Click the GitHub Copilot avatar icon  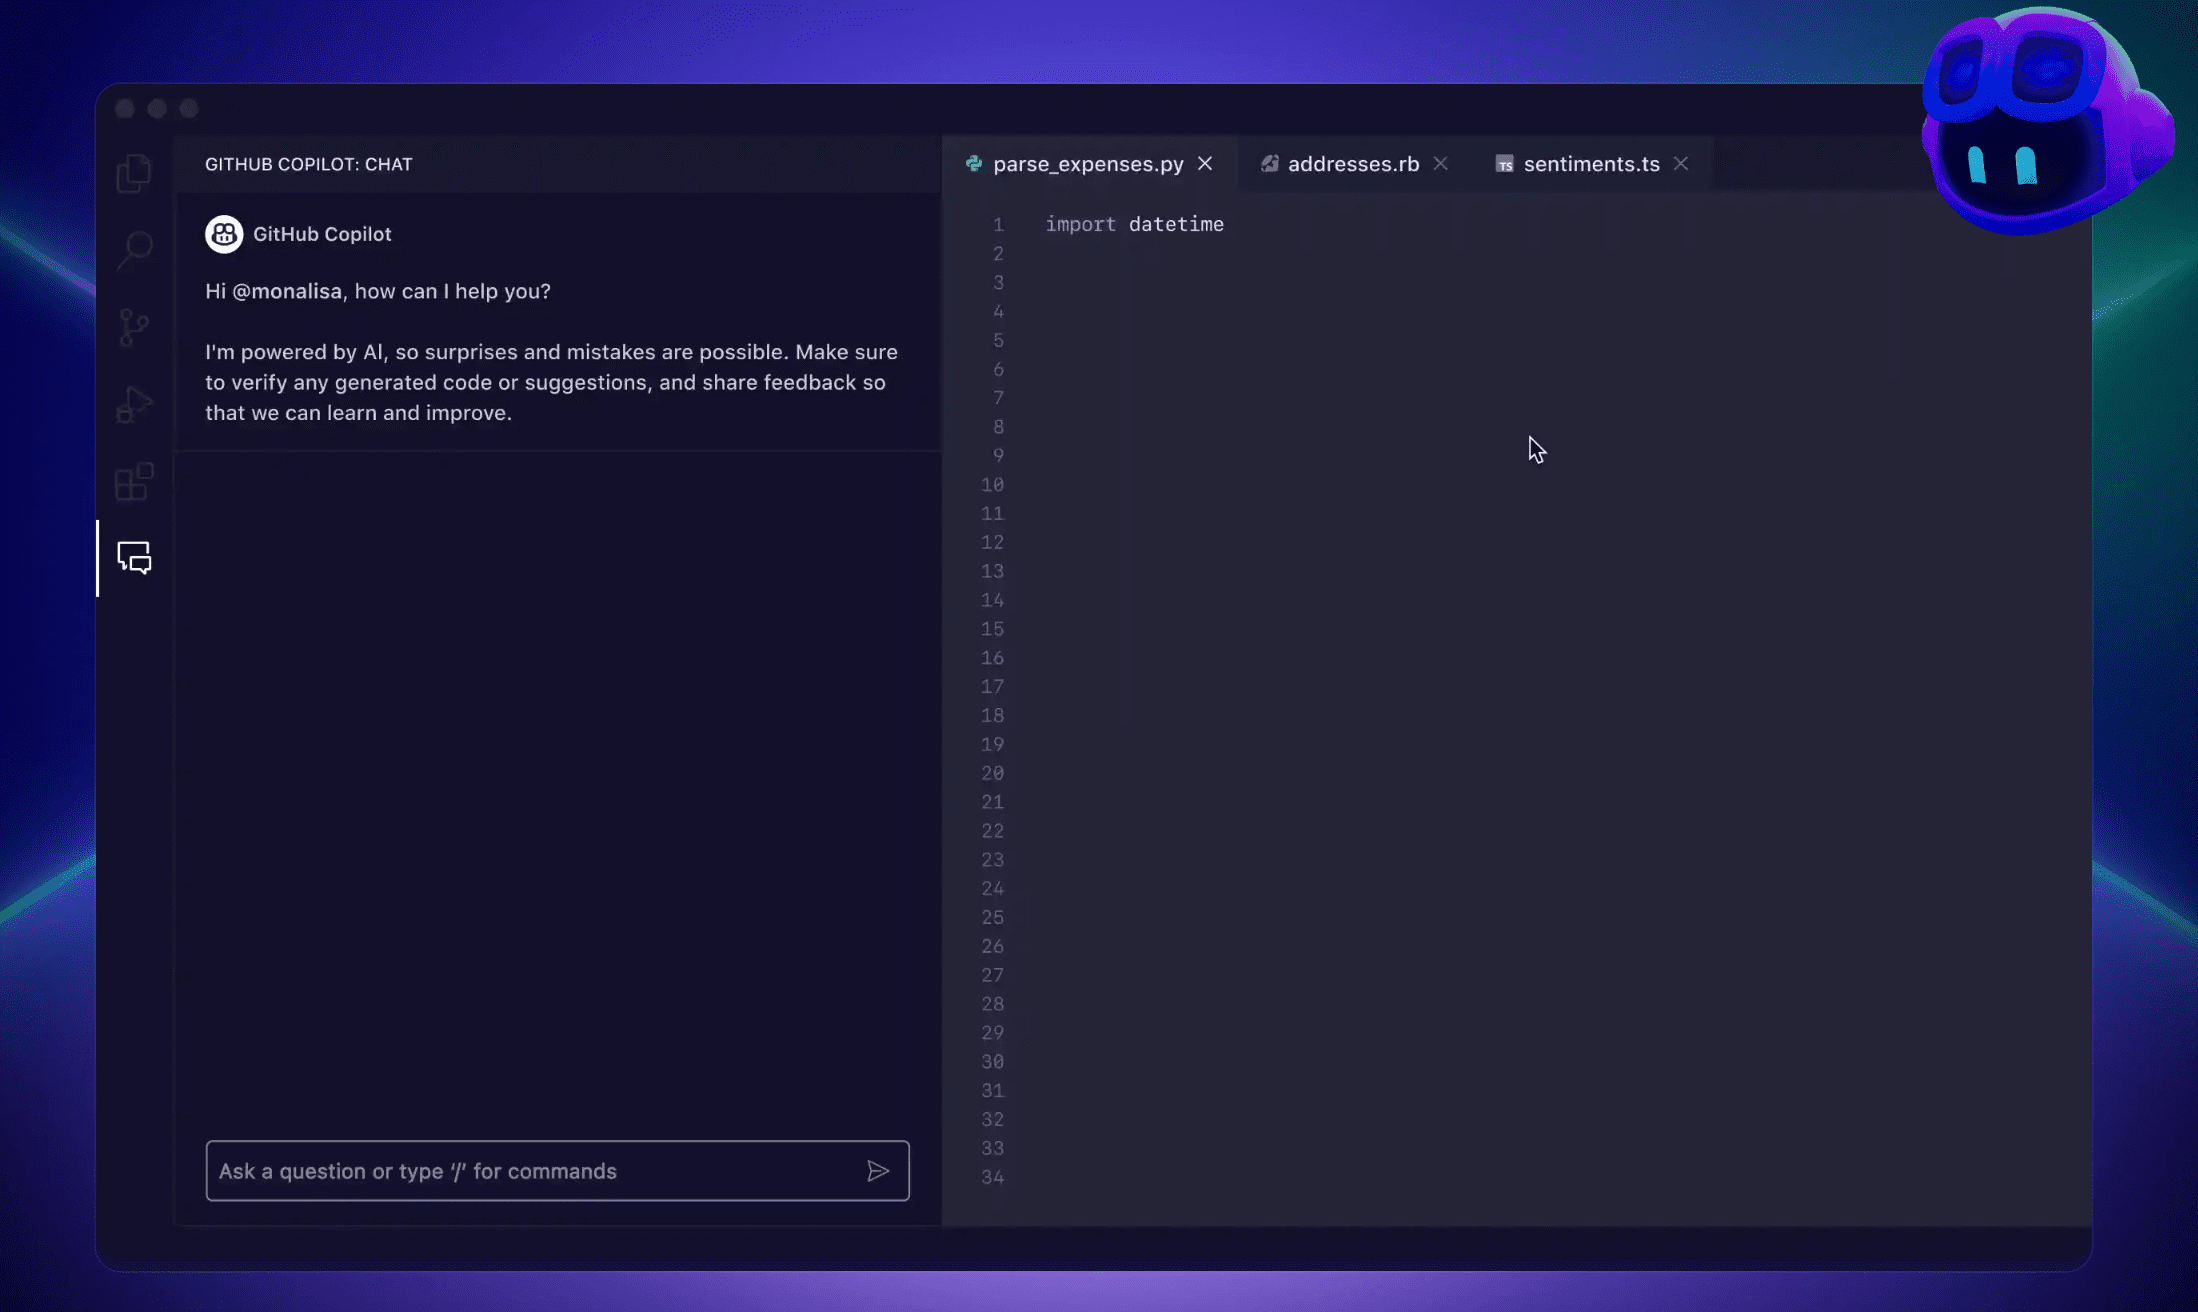coord(224,234)
